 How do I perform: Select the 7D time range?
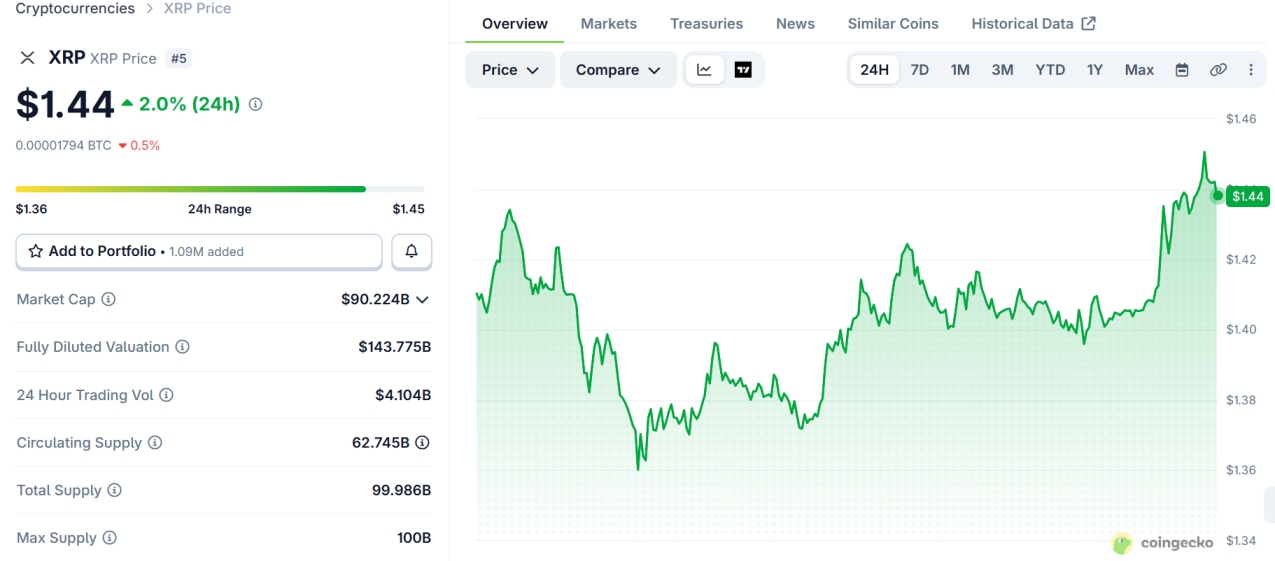tap(919, 70)
